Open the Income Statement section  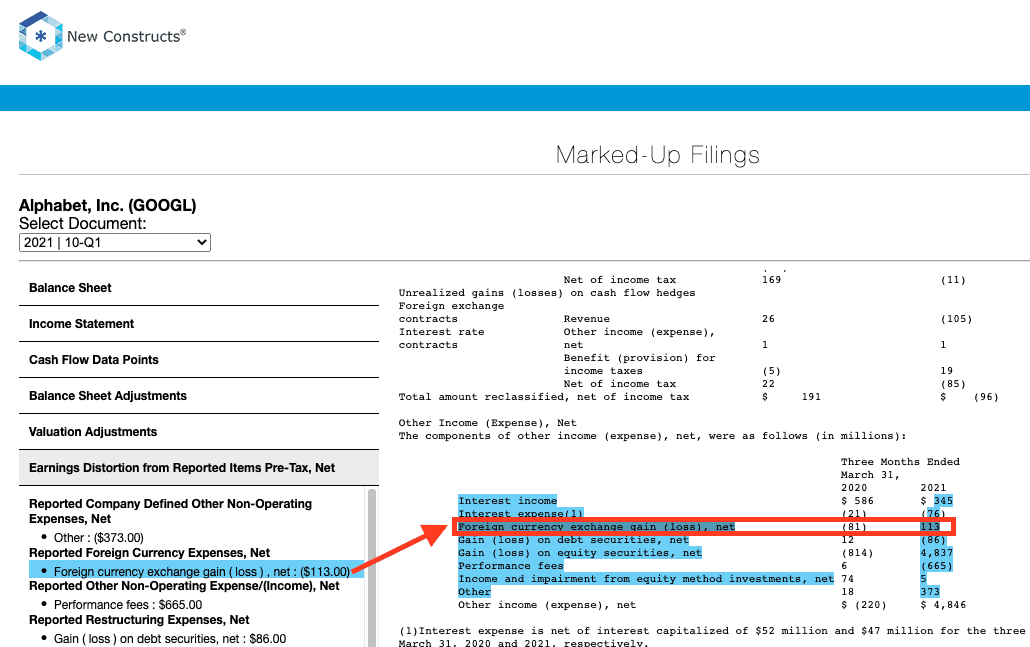tap(199, 324)
